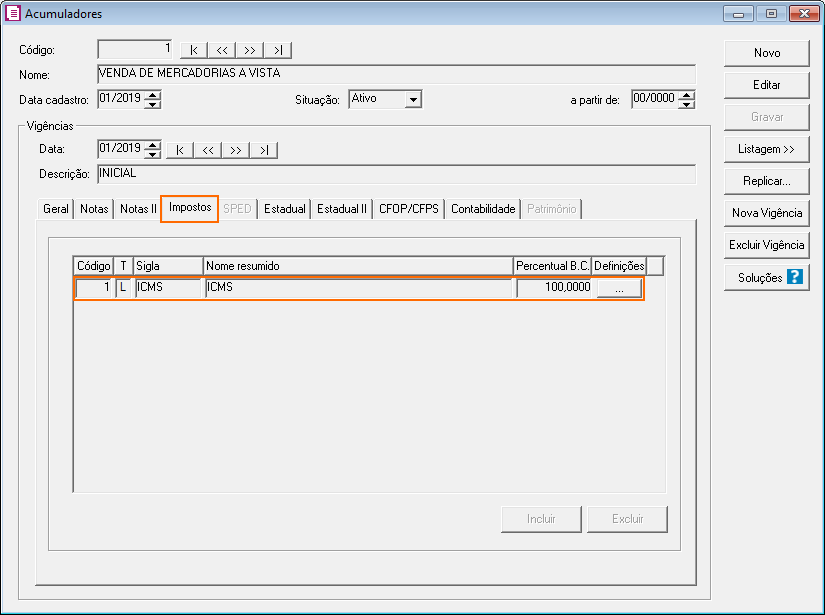This screenshot has height=615, width=825.
Task: Go to next record next to Código
Action: (x=250, y=50)
